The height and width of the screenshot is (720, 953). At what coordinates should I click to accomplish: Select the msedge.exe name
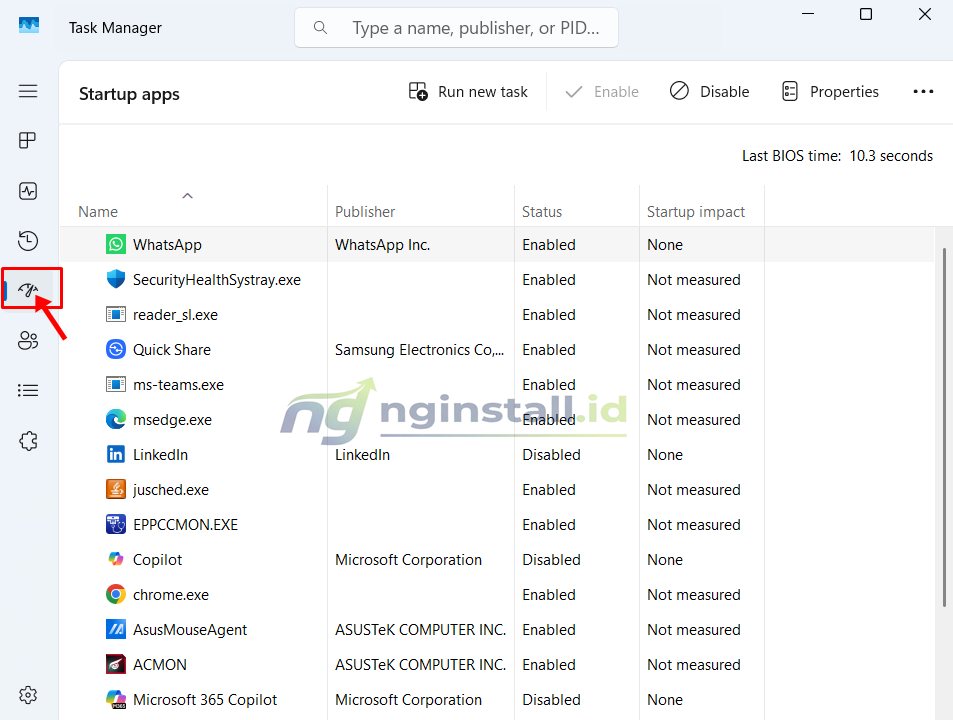[172, 420]
